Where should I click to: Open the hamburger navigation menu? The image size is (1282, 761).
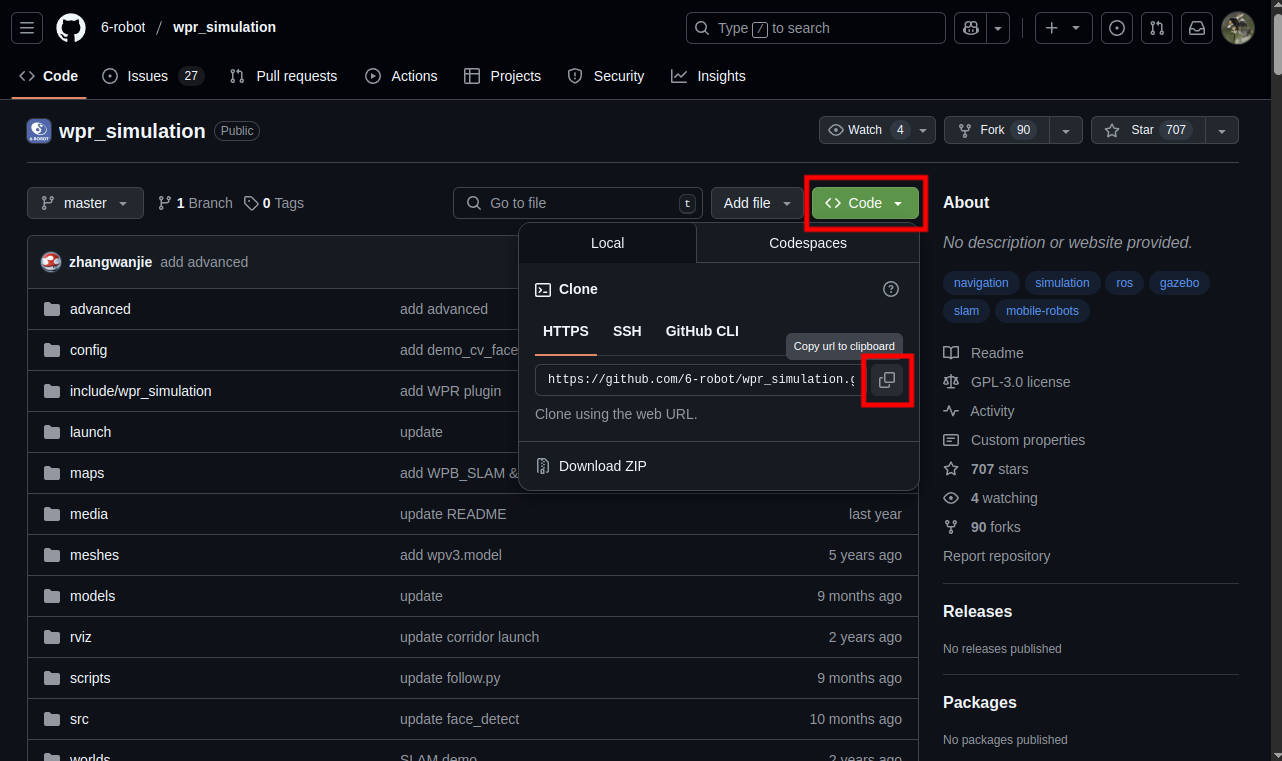(x=27, y=28)
